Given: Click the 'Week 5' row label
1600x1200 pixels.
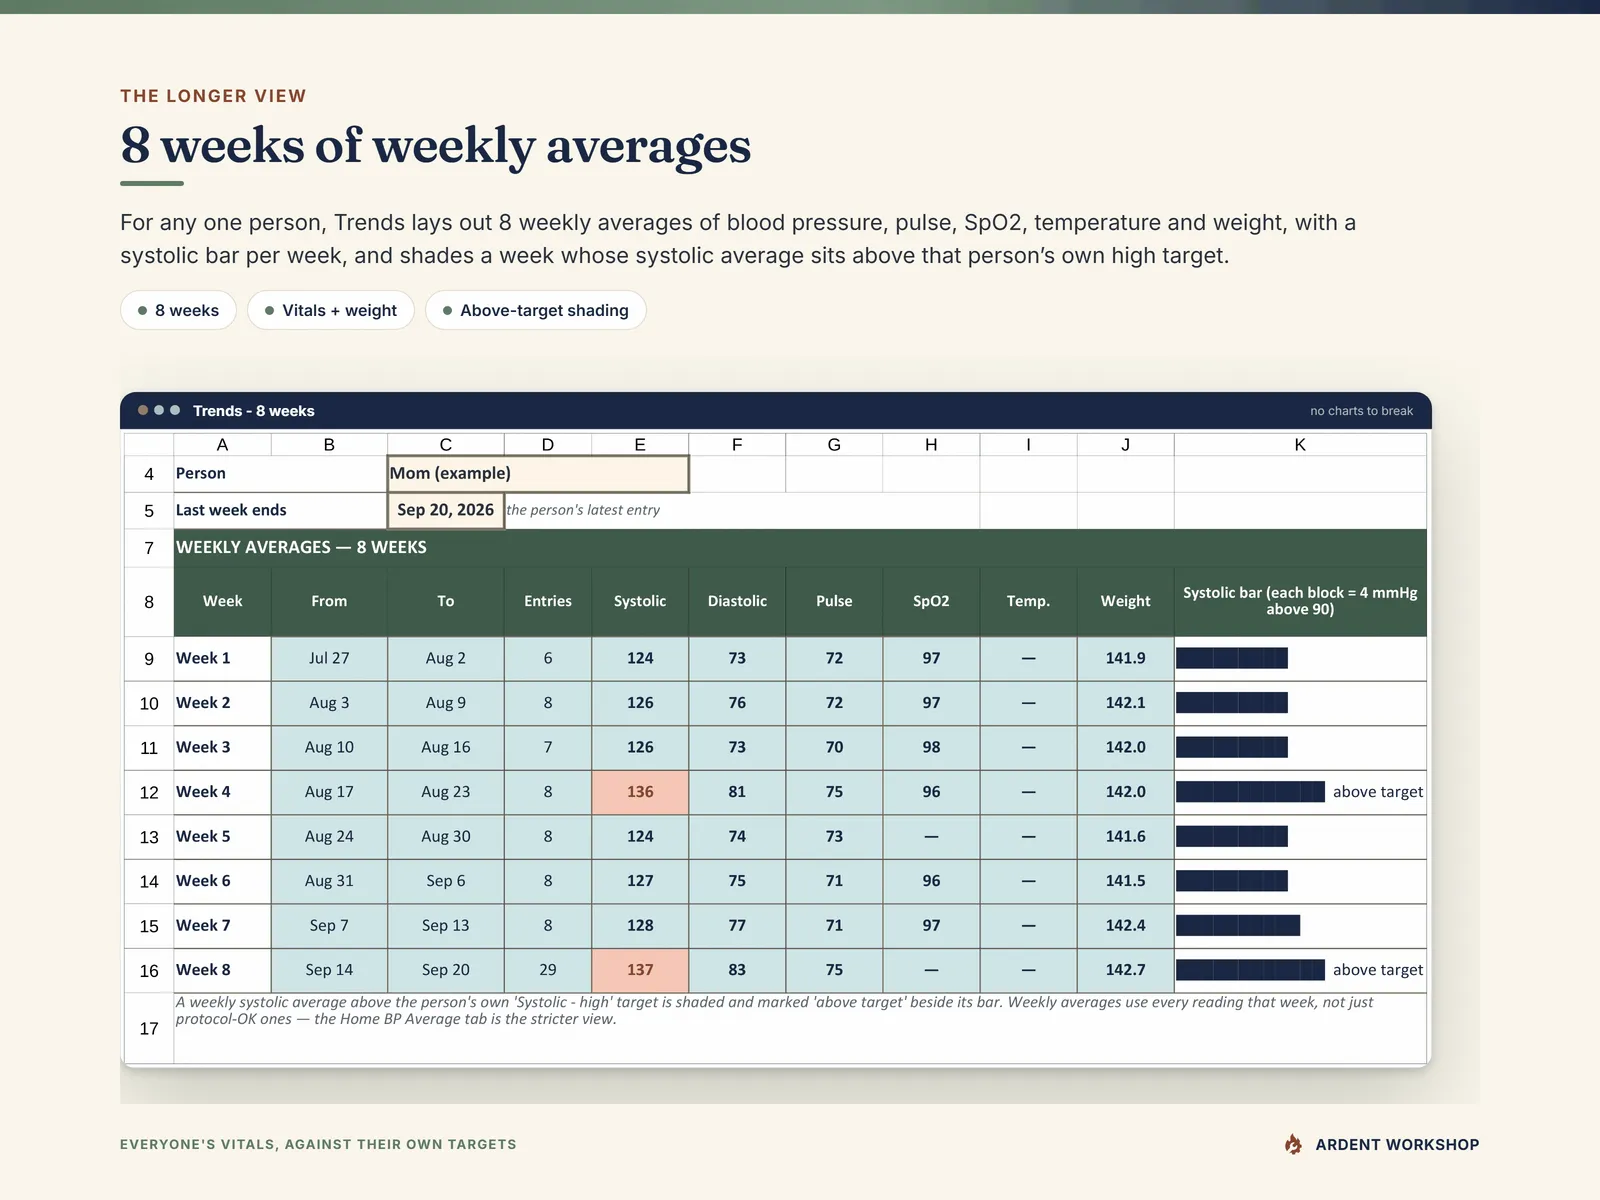Looking at the screenshot, I should 222,837.
